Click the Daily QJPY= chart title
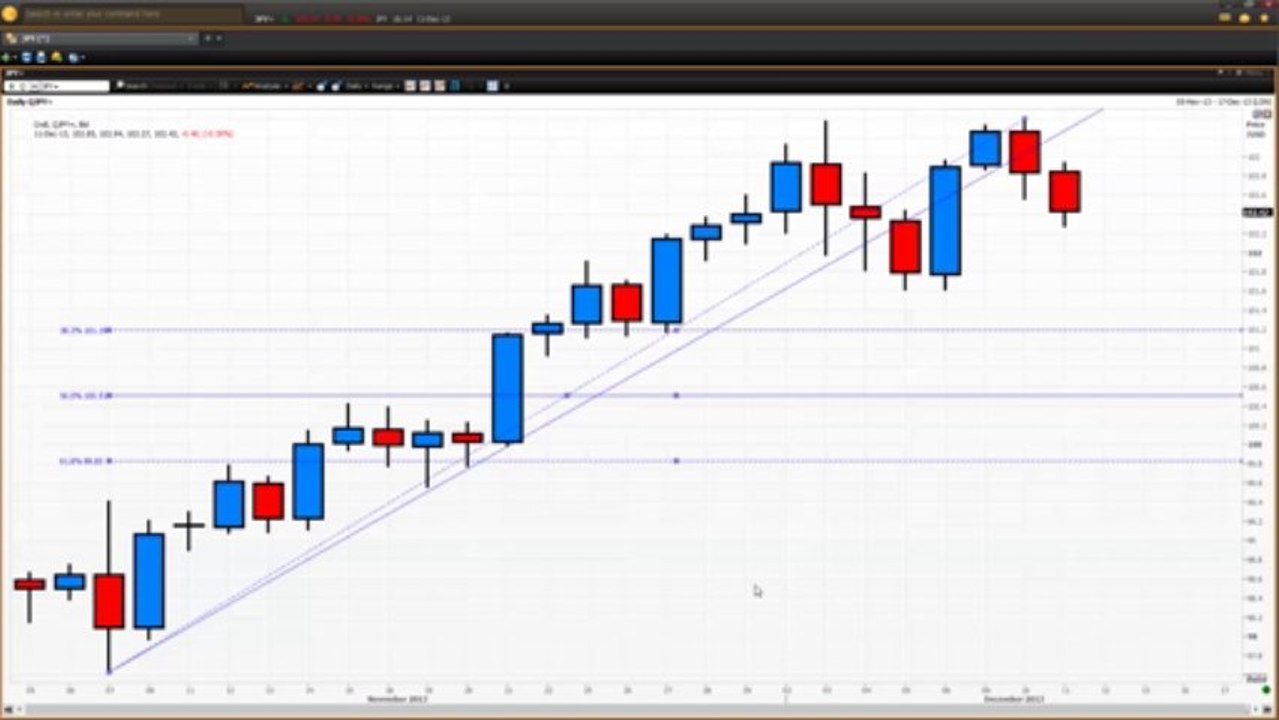 [x=29, y=102]
